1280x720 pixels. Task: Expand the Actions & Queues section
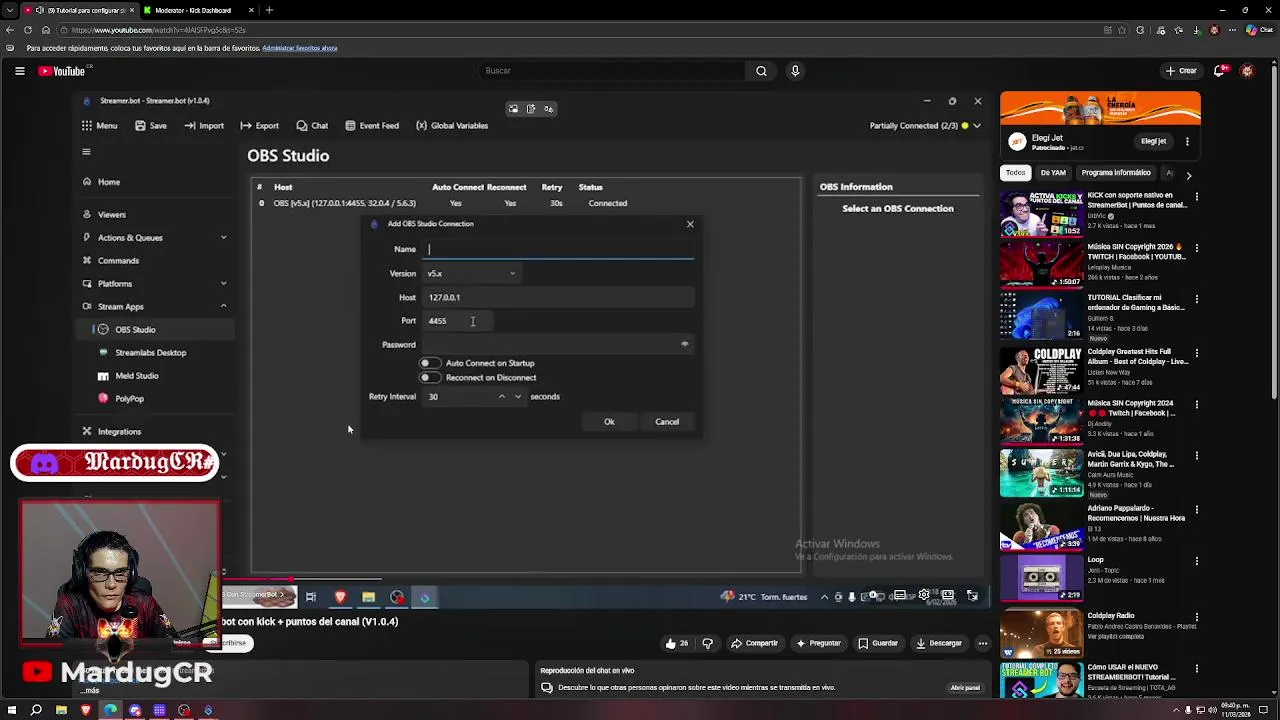(223, 237)
